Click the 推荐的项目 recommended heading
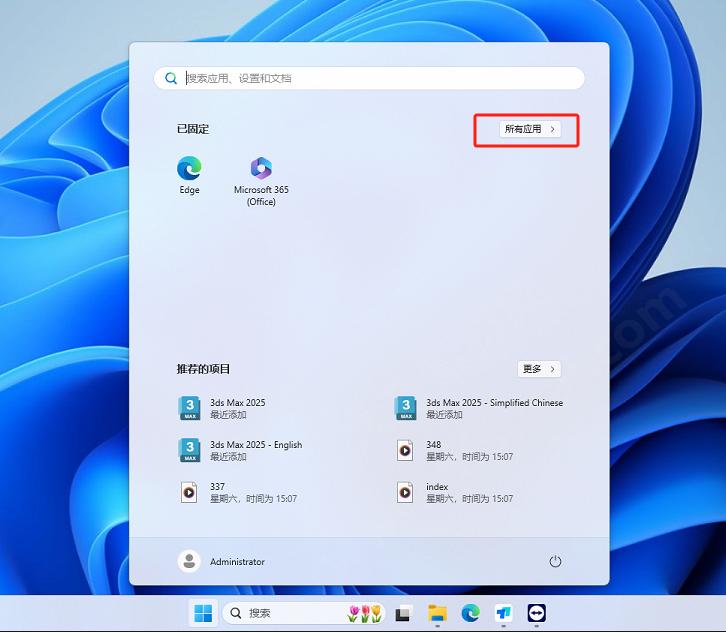Viewport: 726px width, 632px height. pyautogui.click(x=203, y=369)
